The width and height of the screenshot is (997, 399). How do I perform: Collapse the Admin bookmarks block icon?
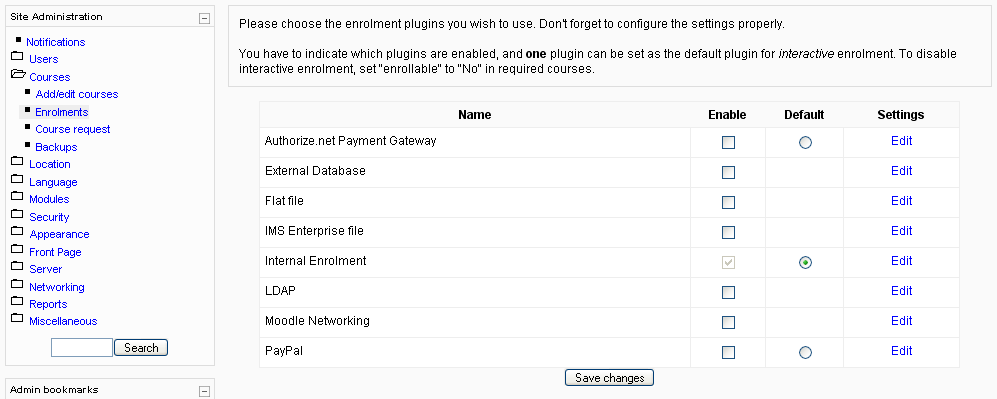click(204, 391)
